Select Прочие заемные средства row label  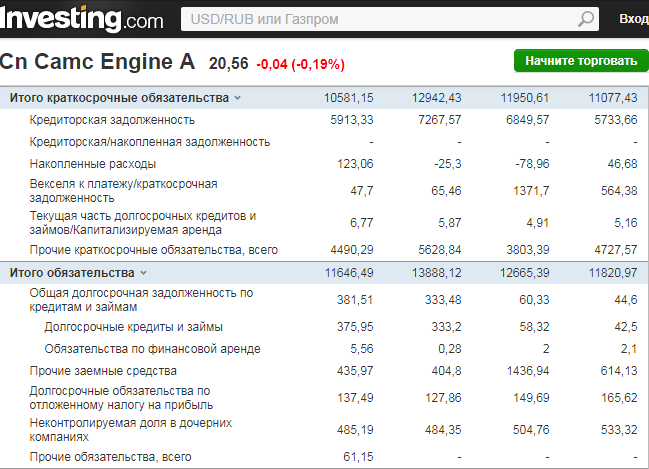pyautogui.click(x=103, y=371)
